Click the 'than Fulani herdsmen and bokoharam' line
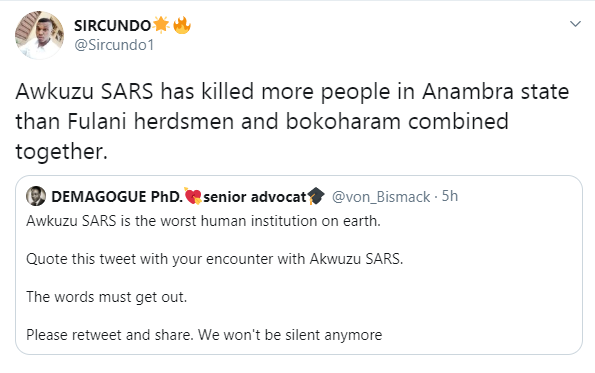Image resolution: width=595 pixels, height=373 pixels. coord(262,121)
